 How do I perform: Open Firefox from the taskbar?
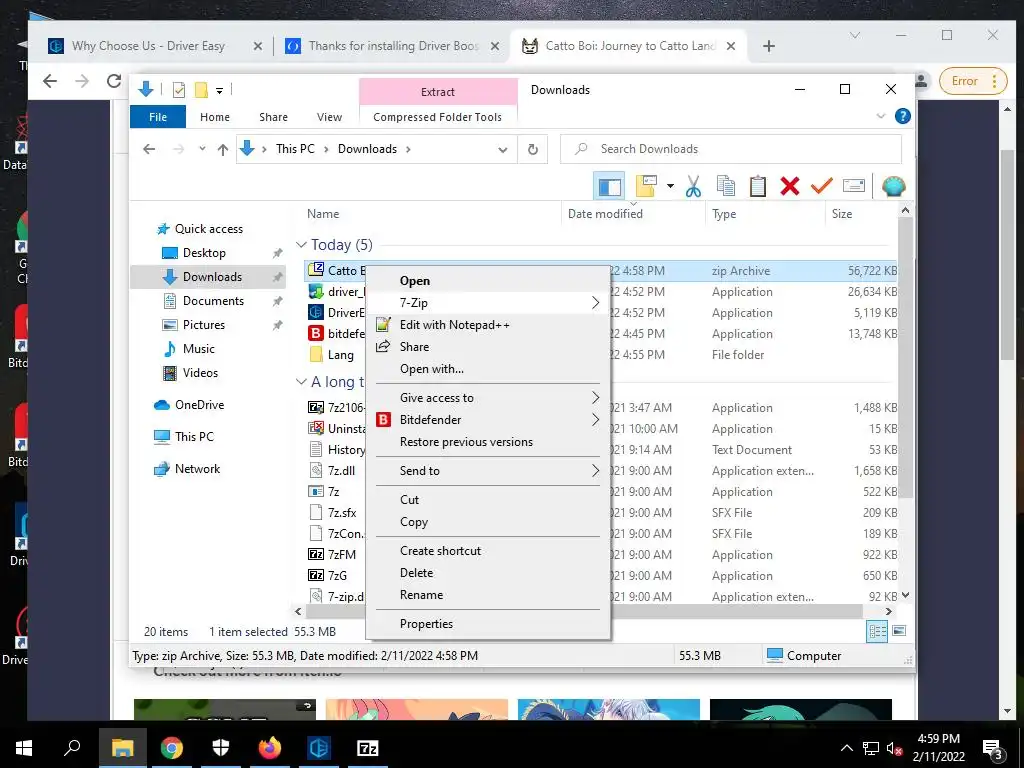click(269, 748)
